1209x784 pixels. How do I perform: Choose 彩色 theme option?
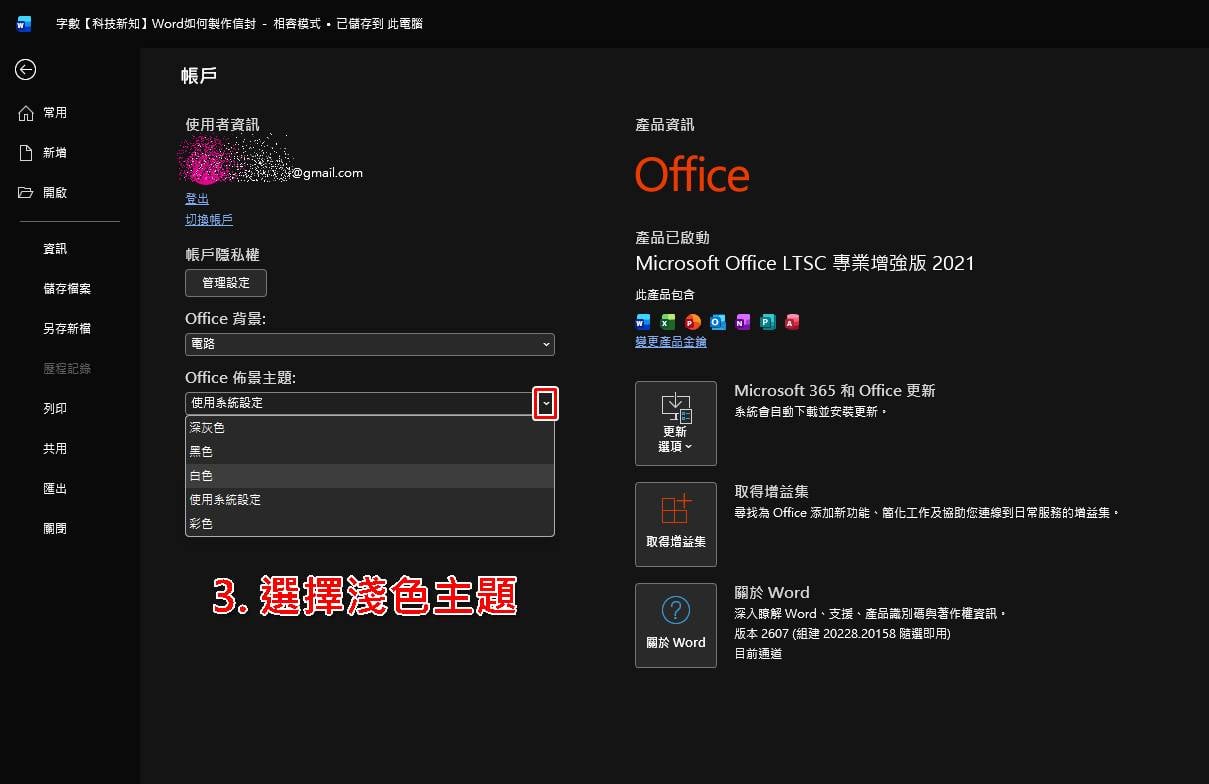pos(370,524)
